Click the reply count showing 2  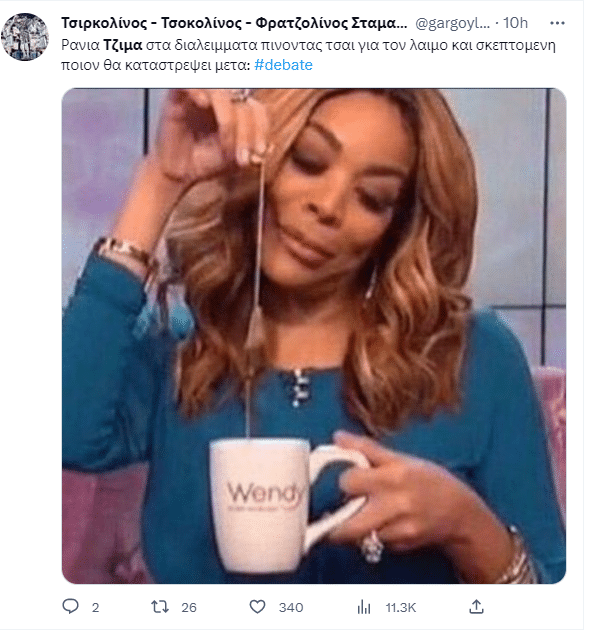[x=95, y=608]
